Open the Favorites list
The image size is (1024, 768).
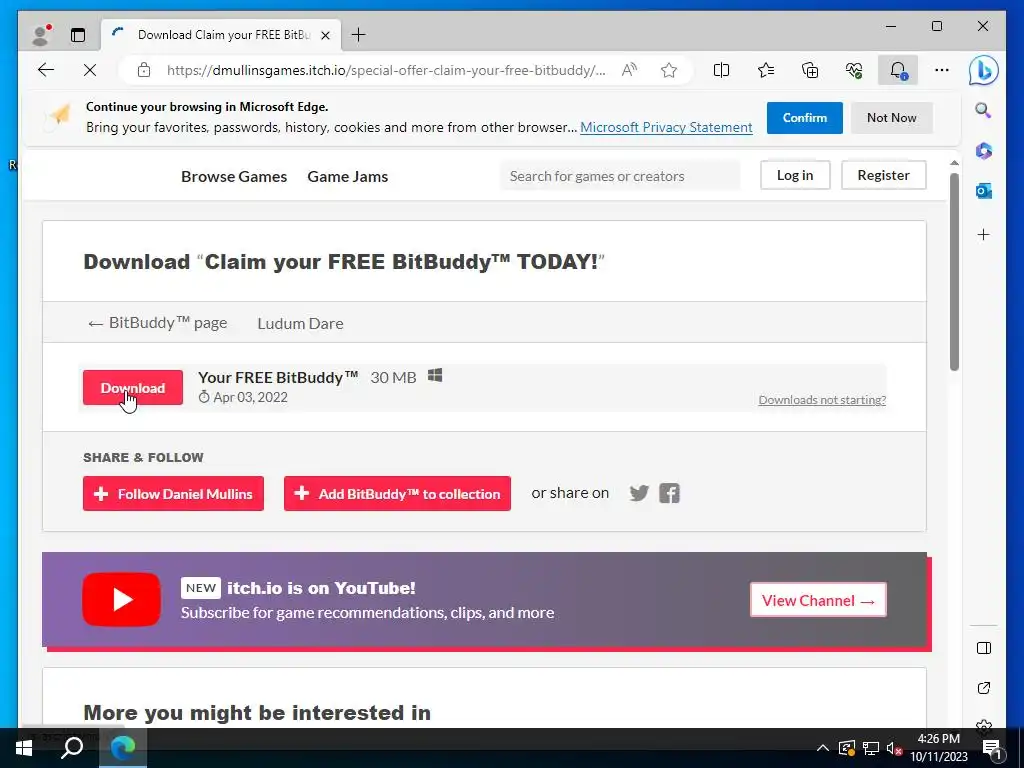(x=766, y=70)
